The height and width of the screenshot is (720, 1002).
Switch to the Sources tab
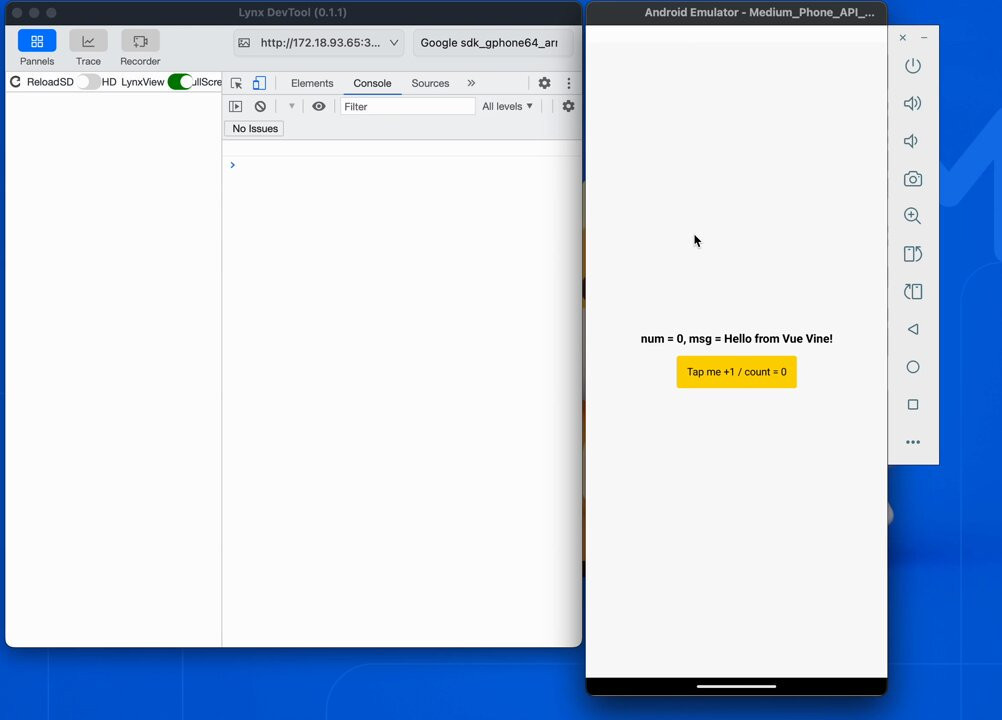[x=430, y=83]
